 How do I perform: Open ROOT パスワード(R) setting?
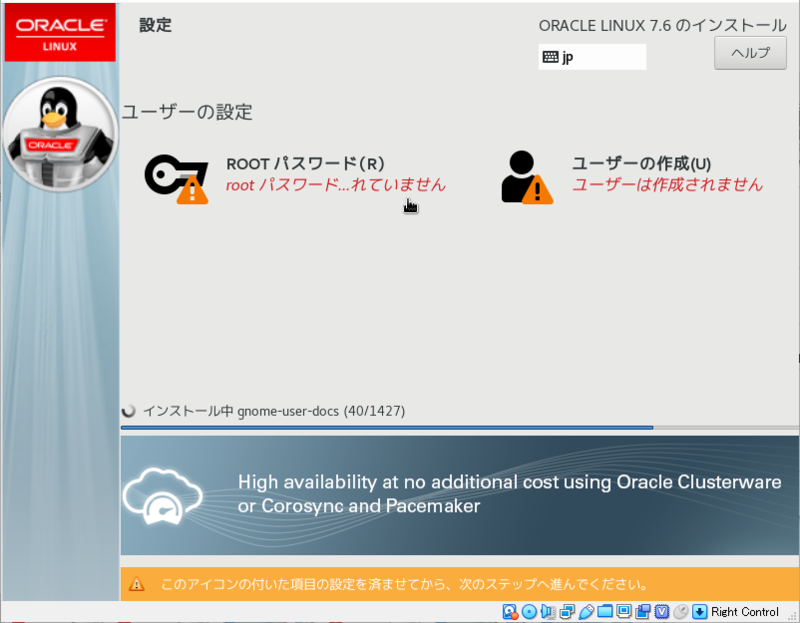click(305, 164)
